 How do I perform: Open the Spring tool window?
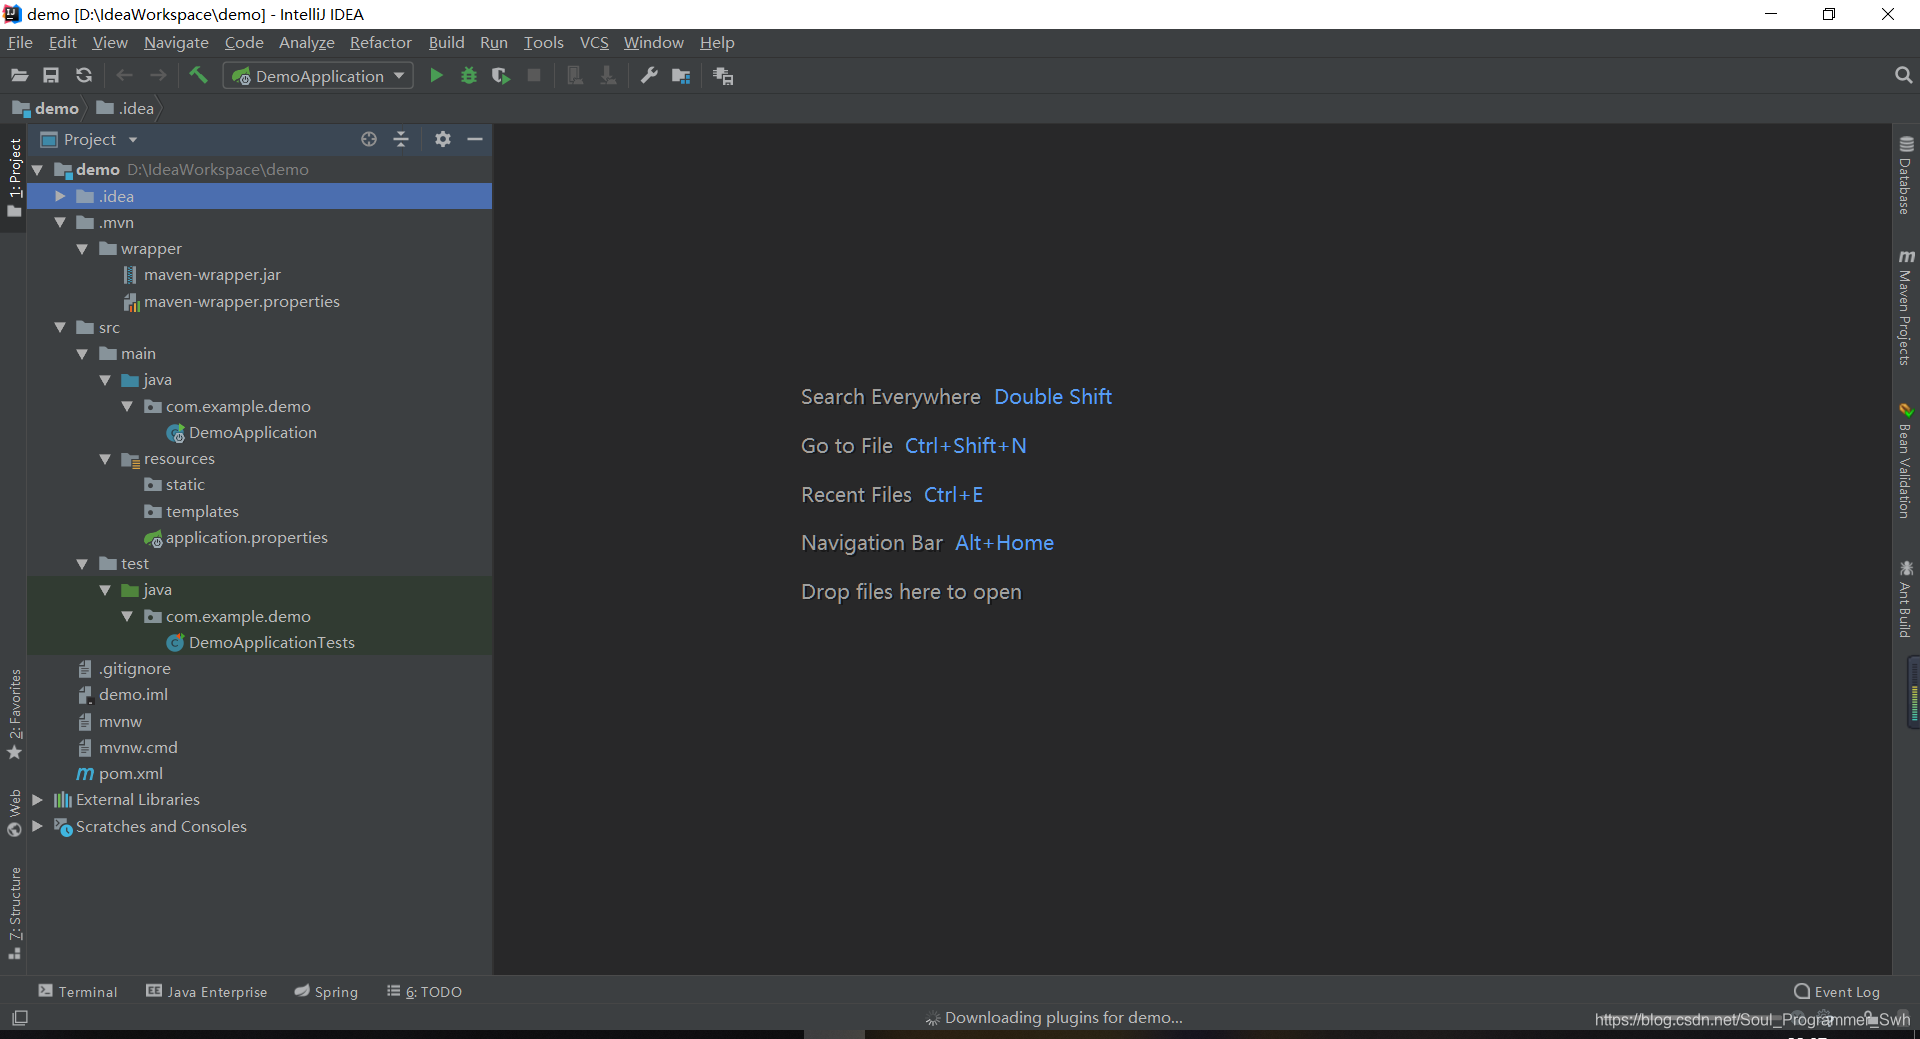tap(326, 992)
